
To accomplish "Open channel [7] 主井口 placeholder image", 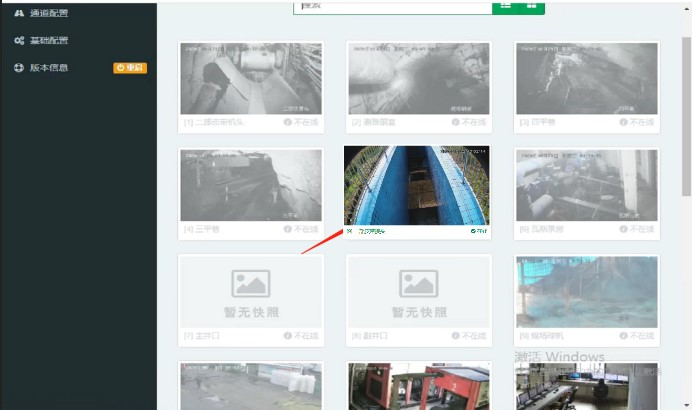I will [x=251, y=292].
